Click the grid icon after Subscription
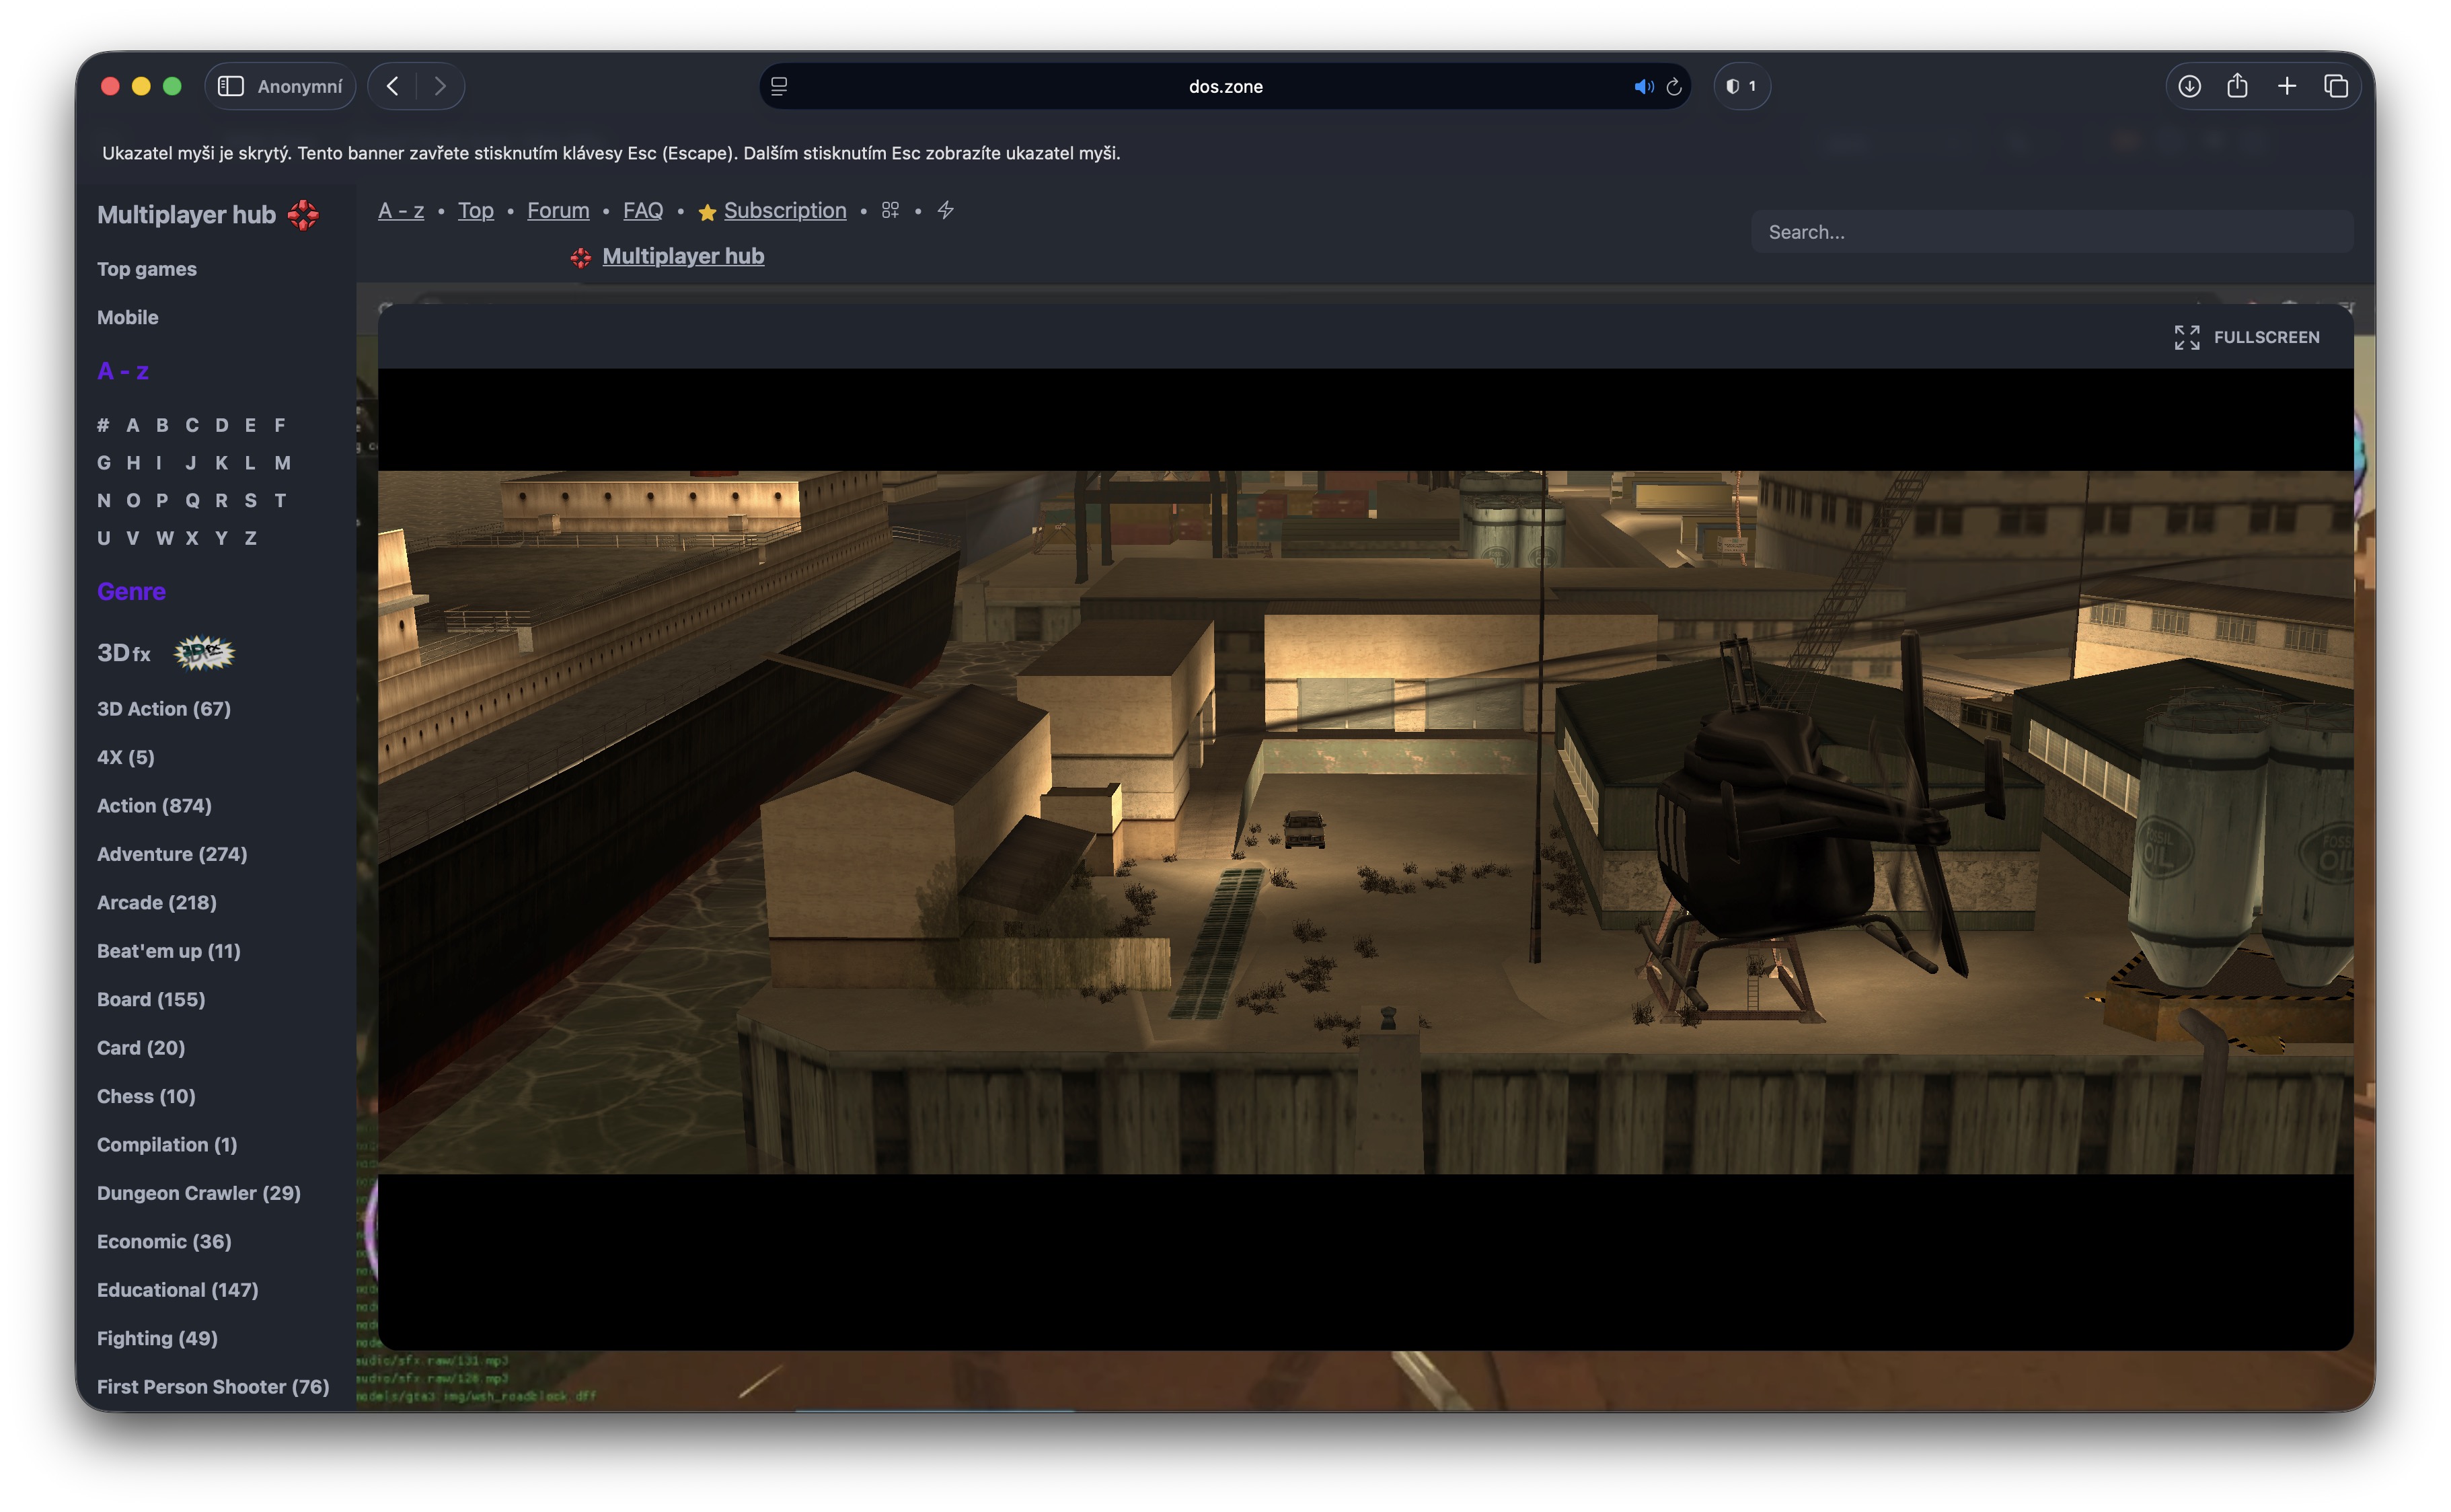Viewport: 2451px width, 1512px height. [x=890, y=210]
